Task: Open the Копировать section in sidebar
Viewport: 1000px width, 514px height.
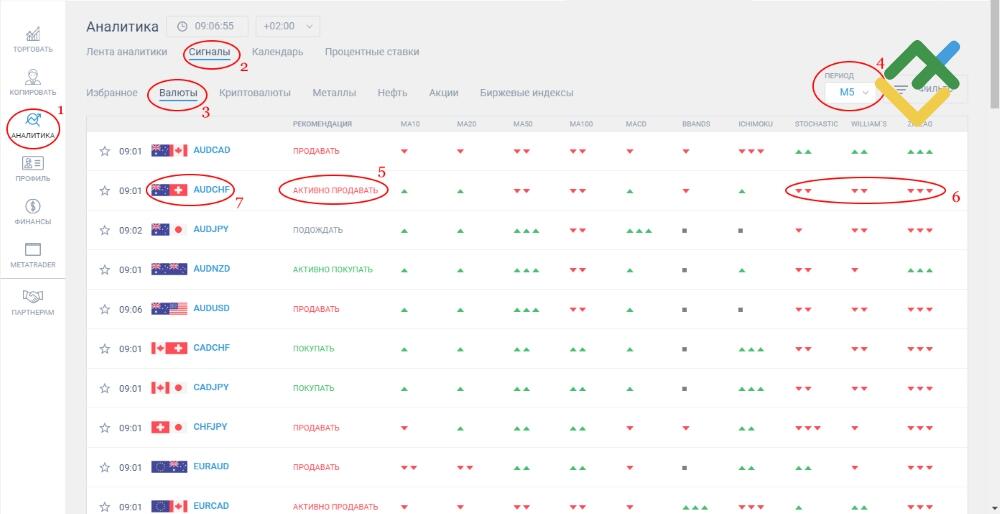Action: click(x=33, y=83)
